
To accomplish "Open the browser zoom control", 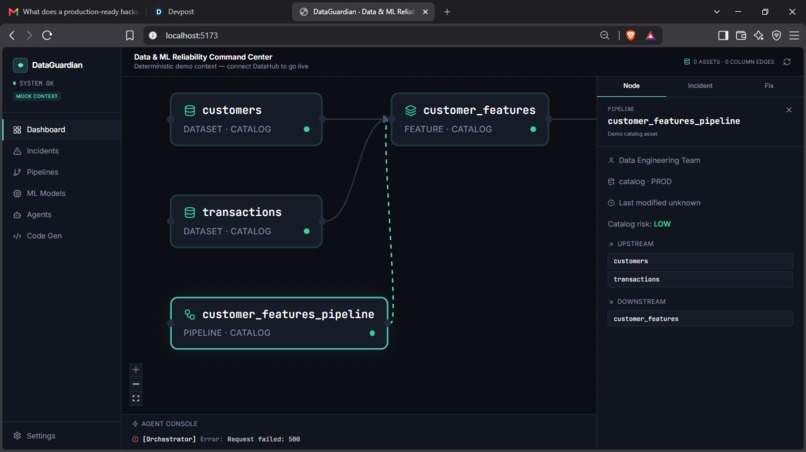I will (604, 35).
